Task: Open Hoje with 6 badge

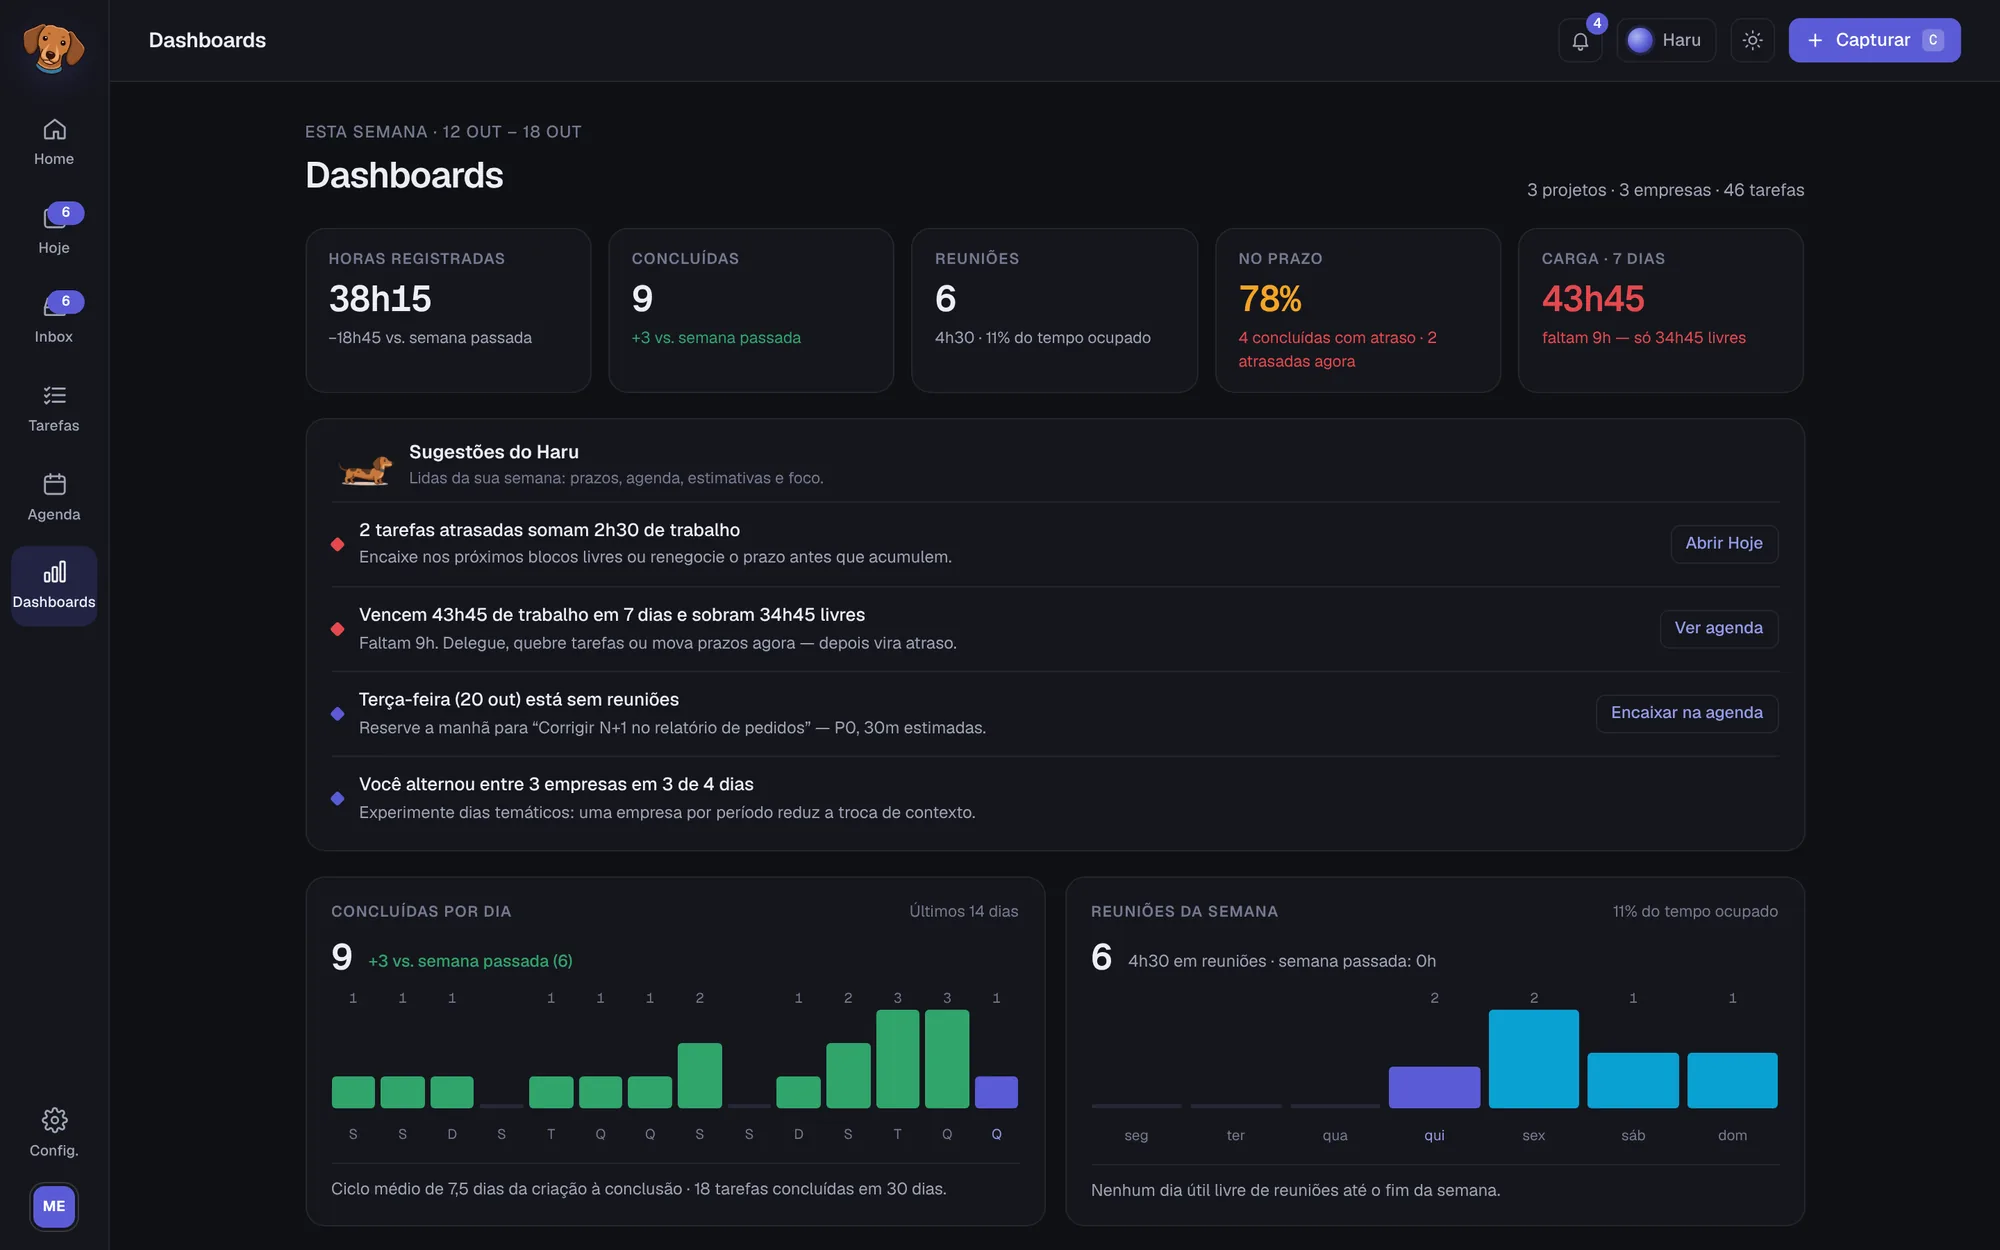Action: (54, 230)
